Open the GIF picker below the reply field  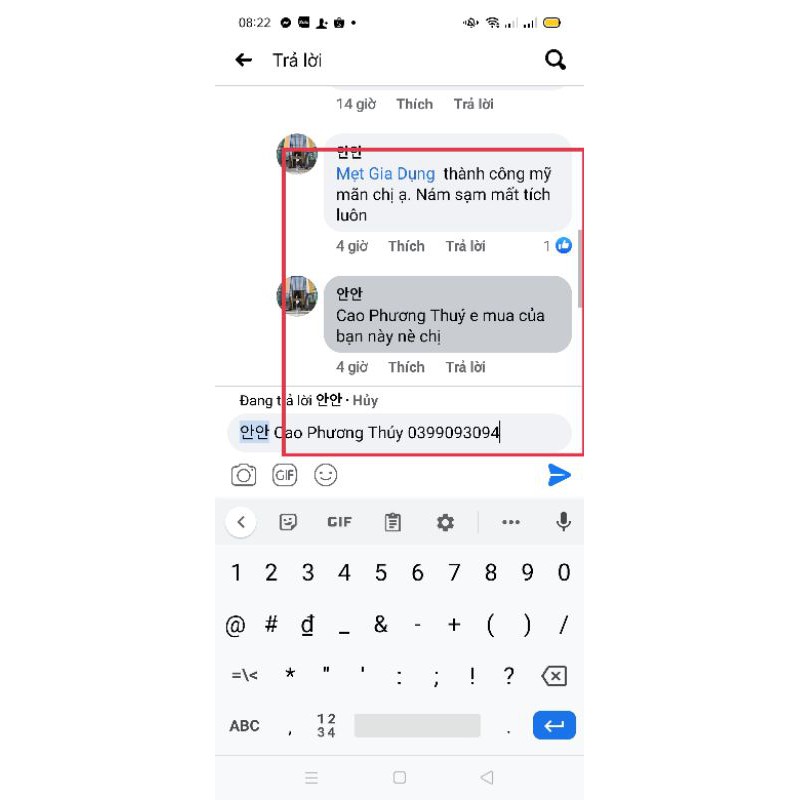click(285, 475)
